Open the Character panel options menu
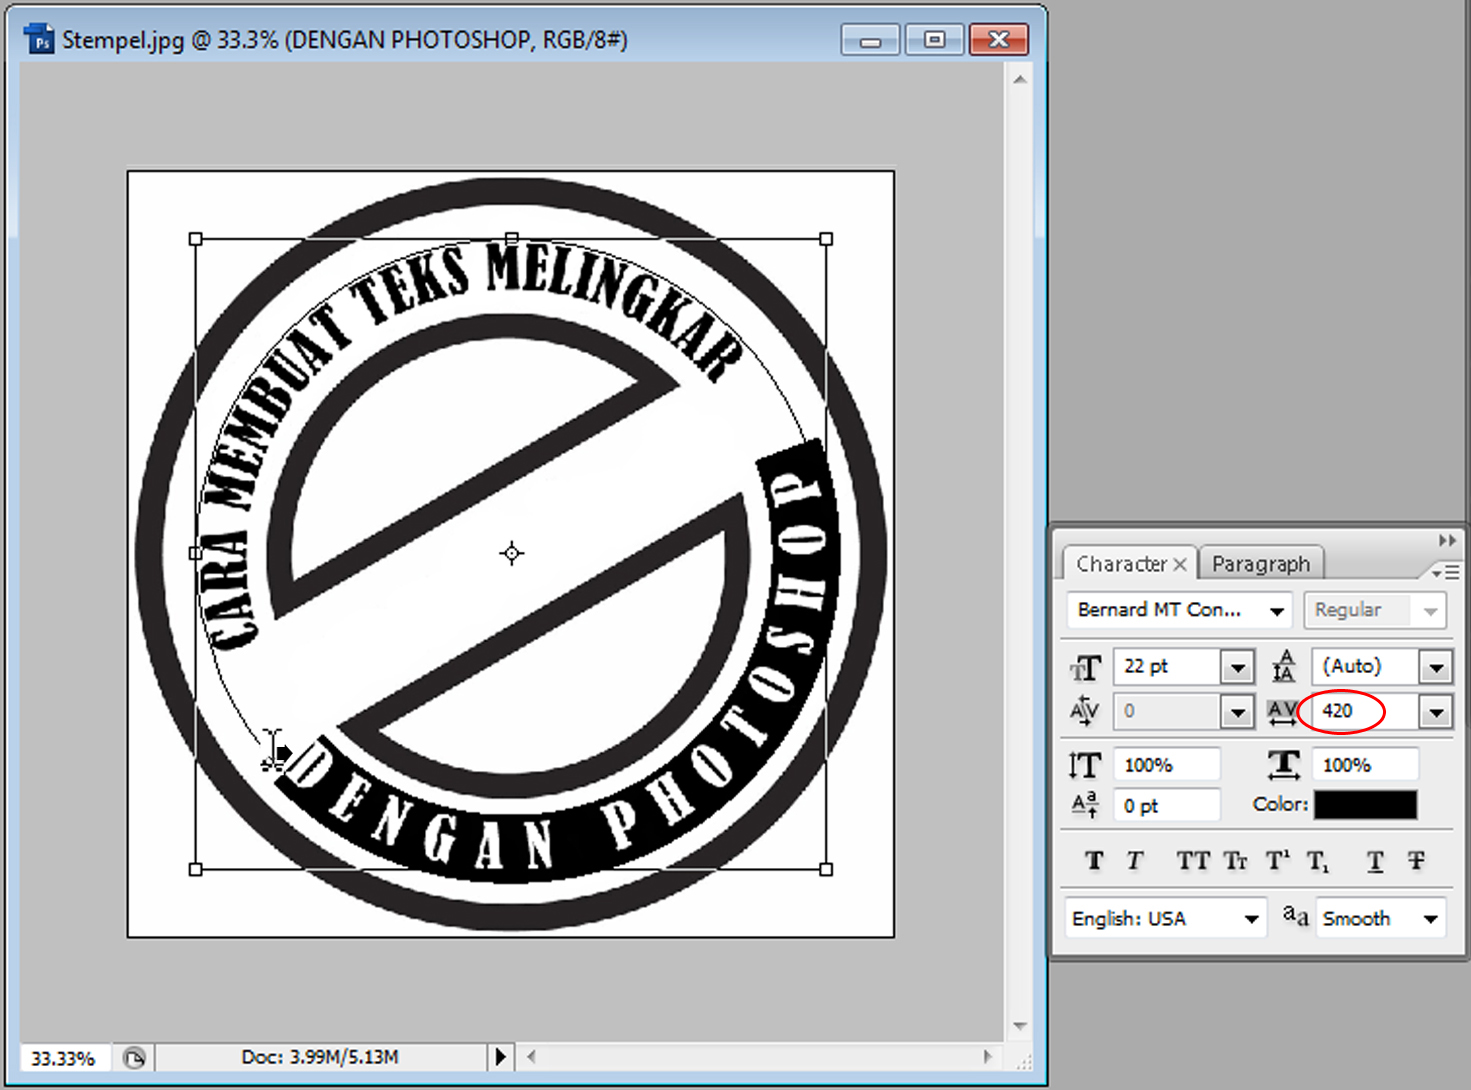 tap(1445, 572)
